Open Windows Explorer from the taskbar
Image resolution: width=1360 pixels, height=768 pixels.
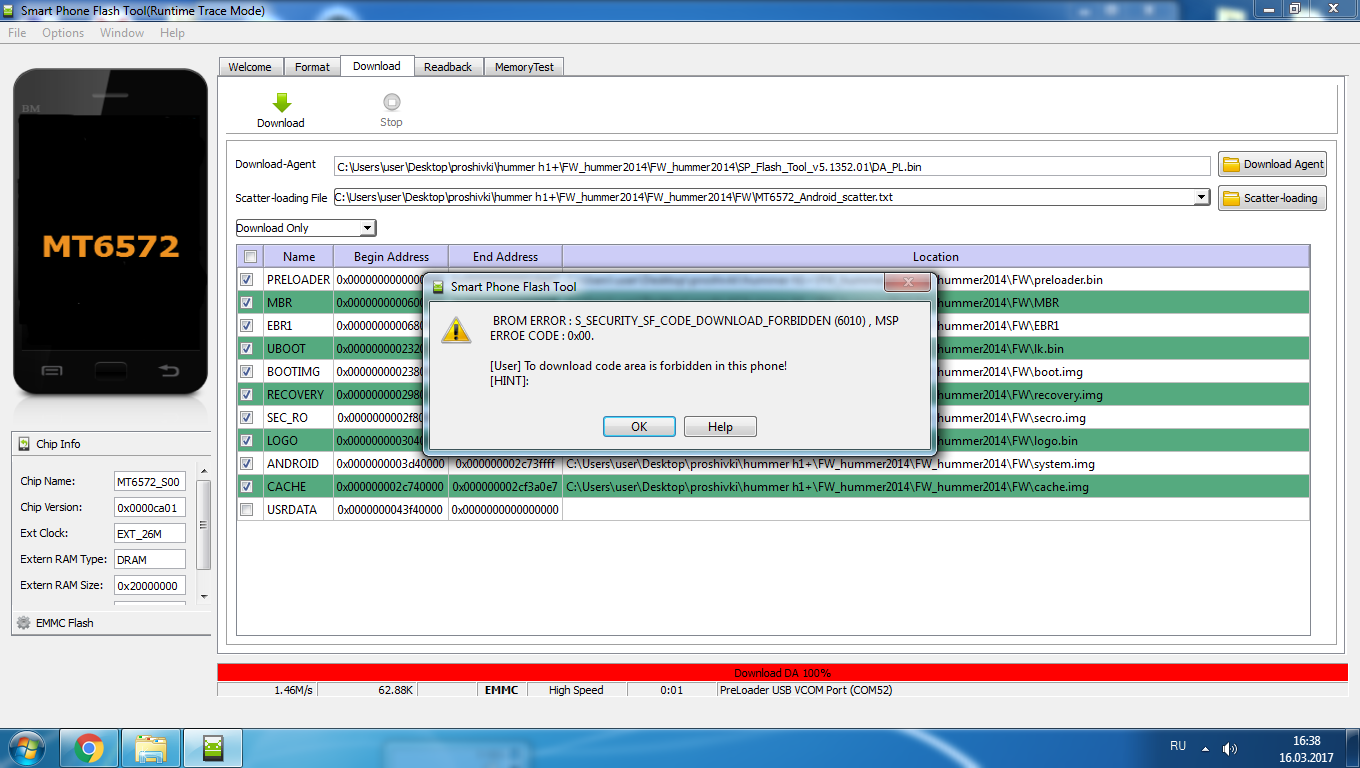(x=151, y=747)
